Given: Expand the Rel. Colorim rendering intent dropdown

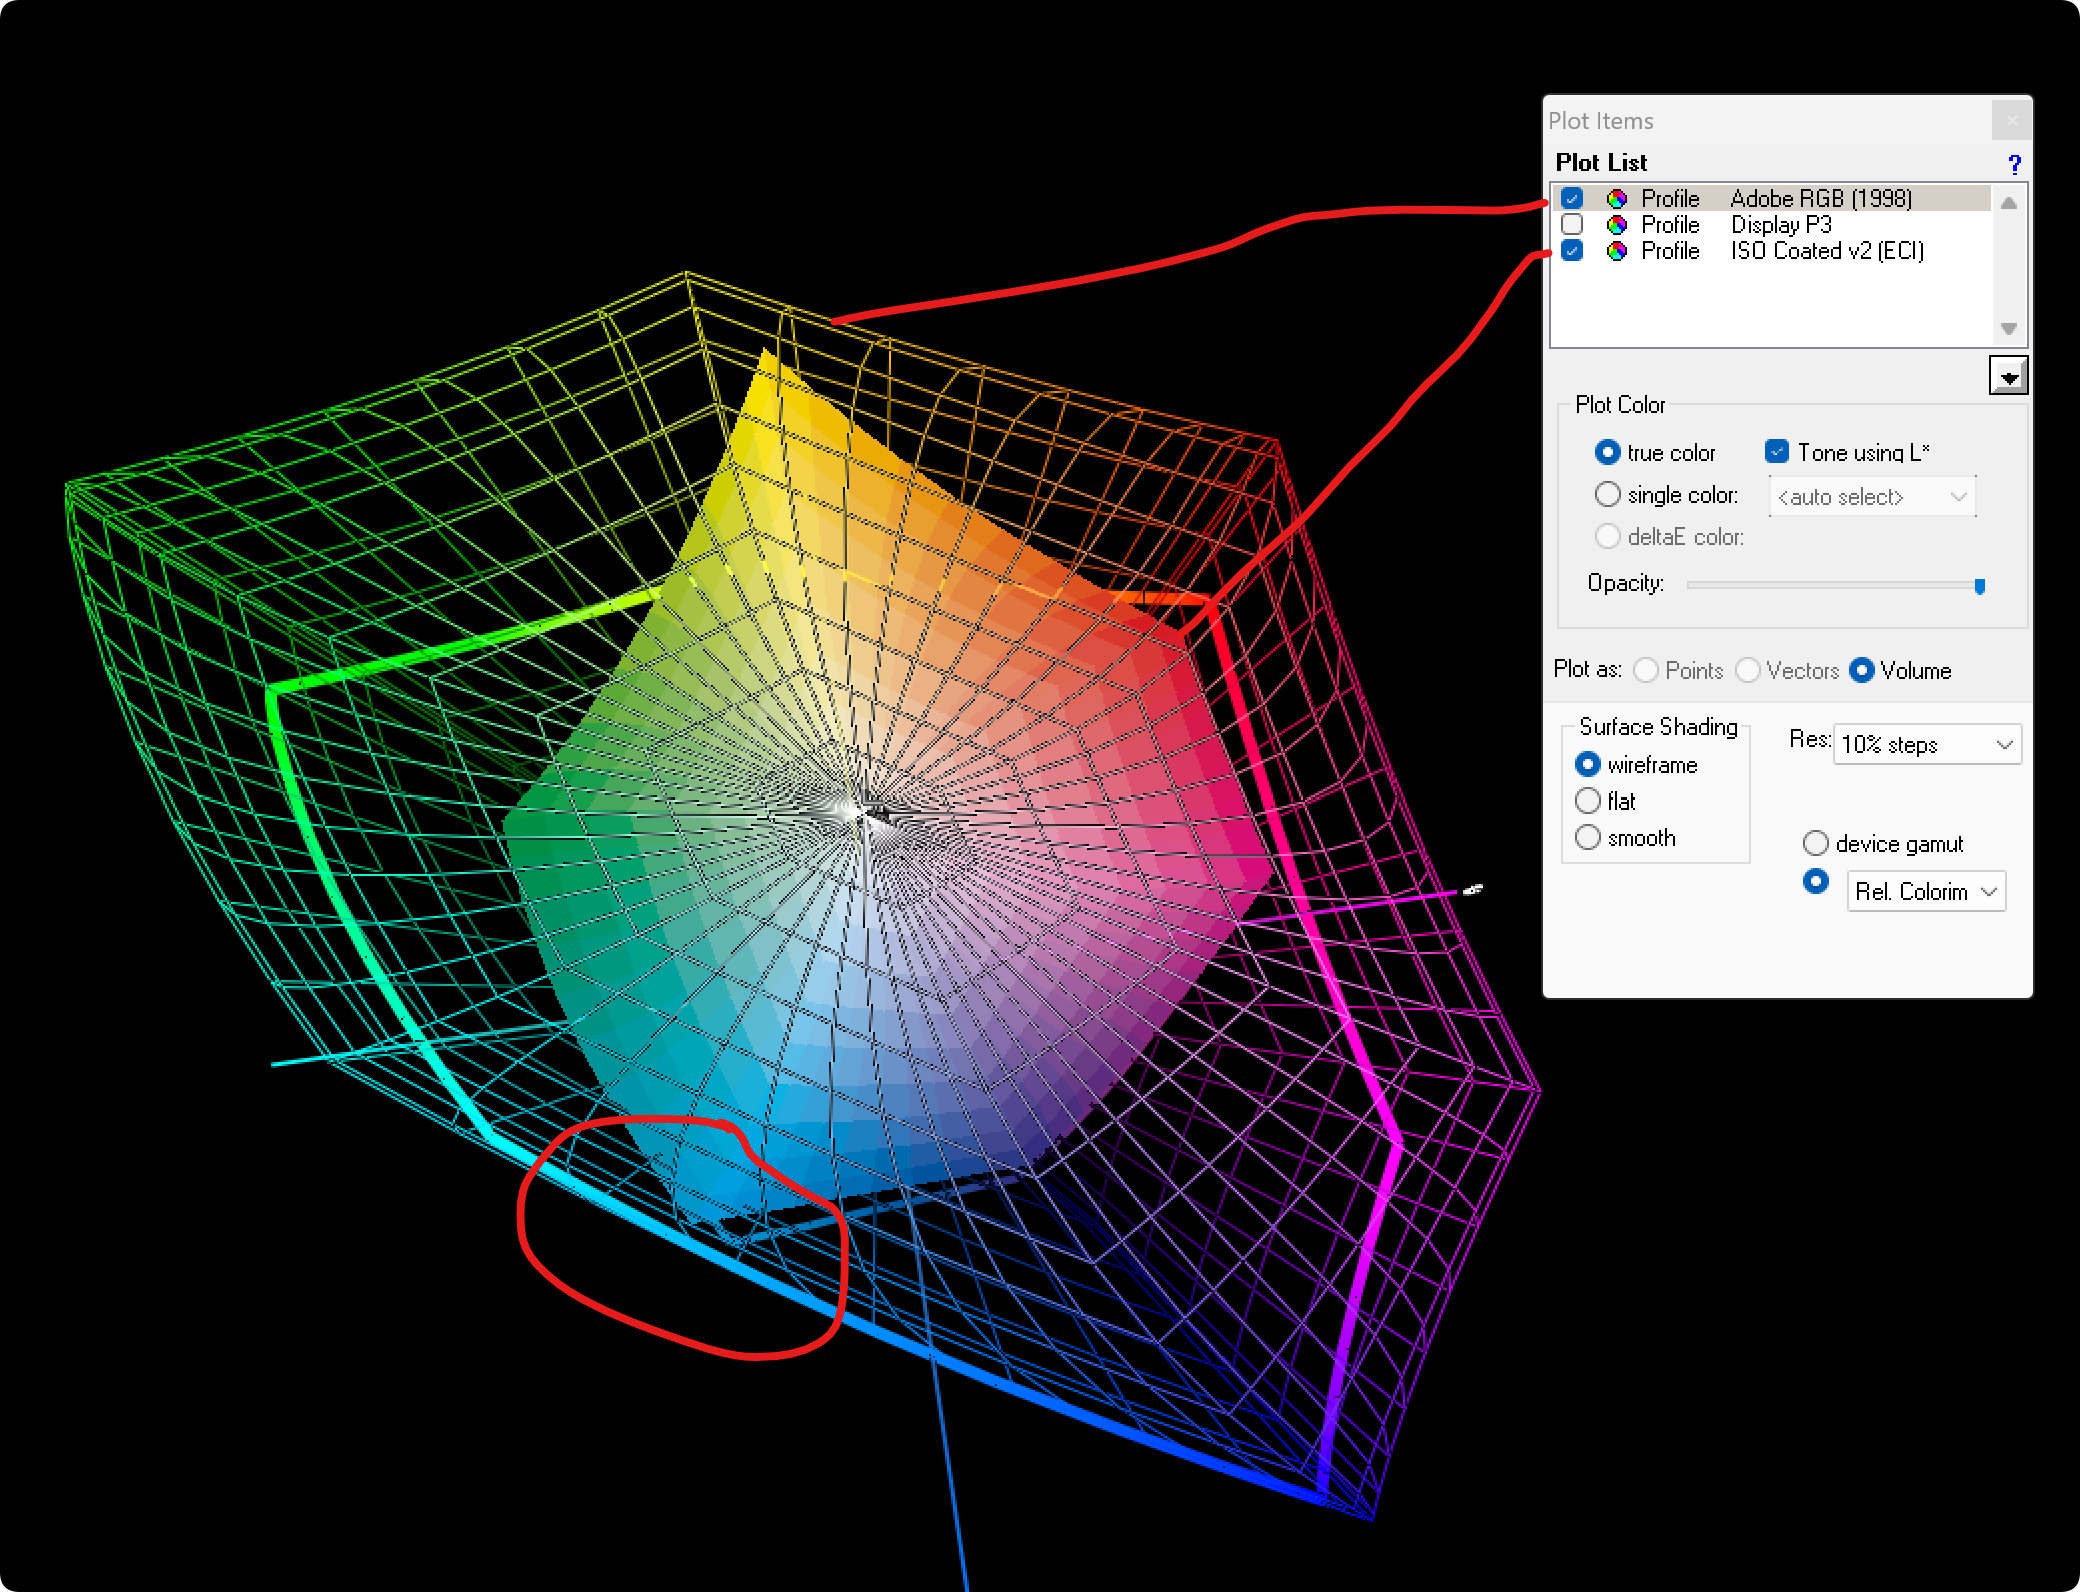Looking at the screenshot, I should pyautogui.click(x=1926, y=892).
